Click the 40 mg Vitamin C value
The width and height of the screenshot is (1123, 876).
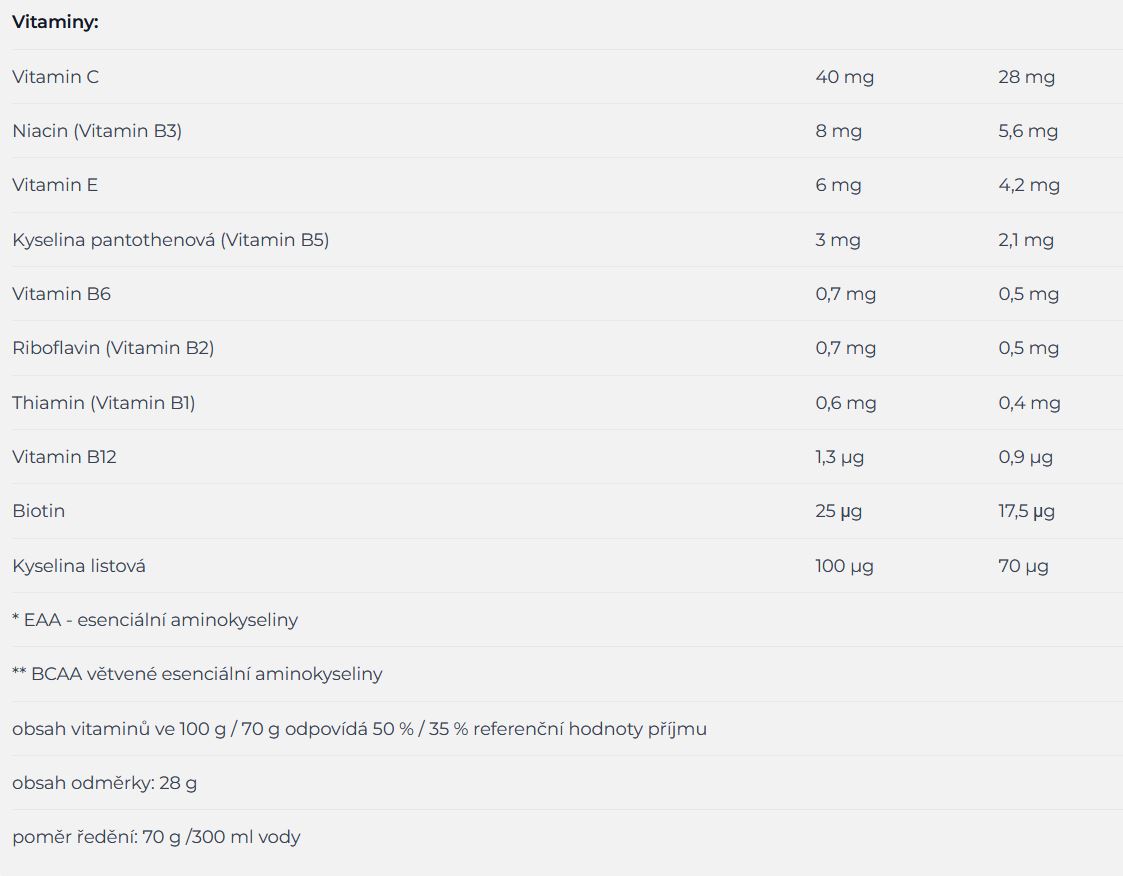click(x=844, y=77)
